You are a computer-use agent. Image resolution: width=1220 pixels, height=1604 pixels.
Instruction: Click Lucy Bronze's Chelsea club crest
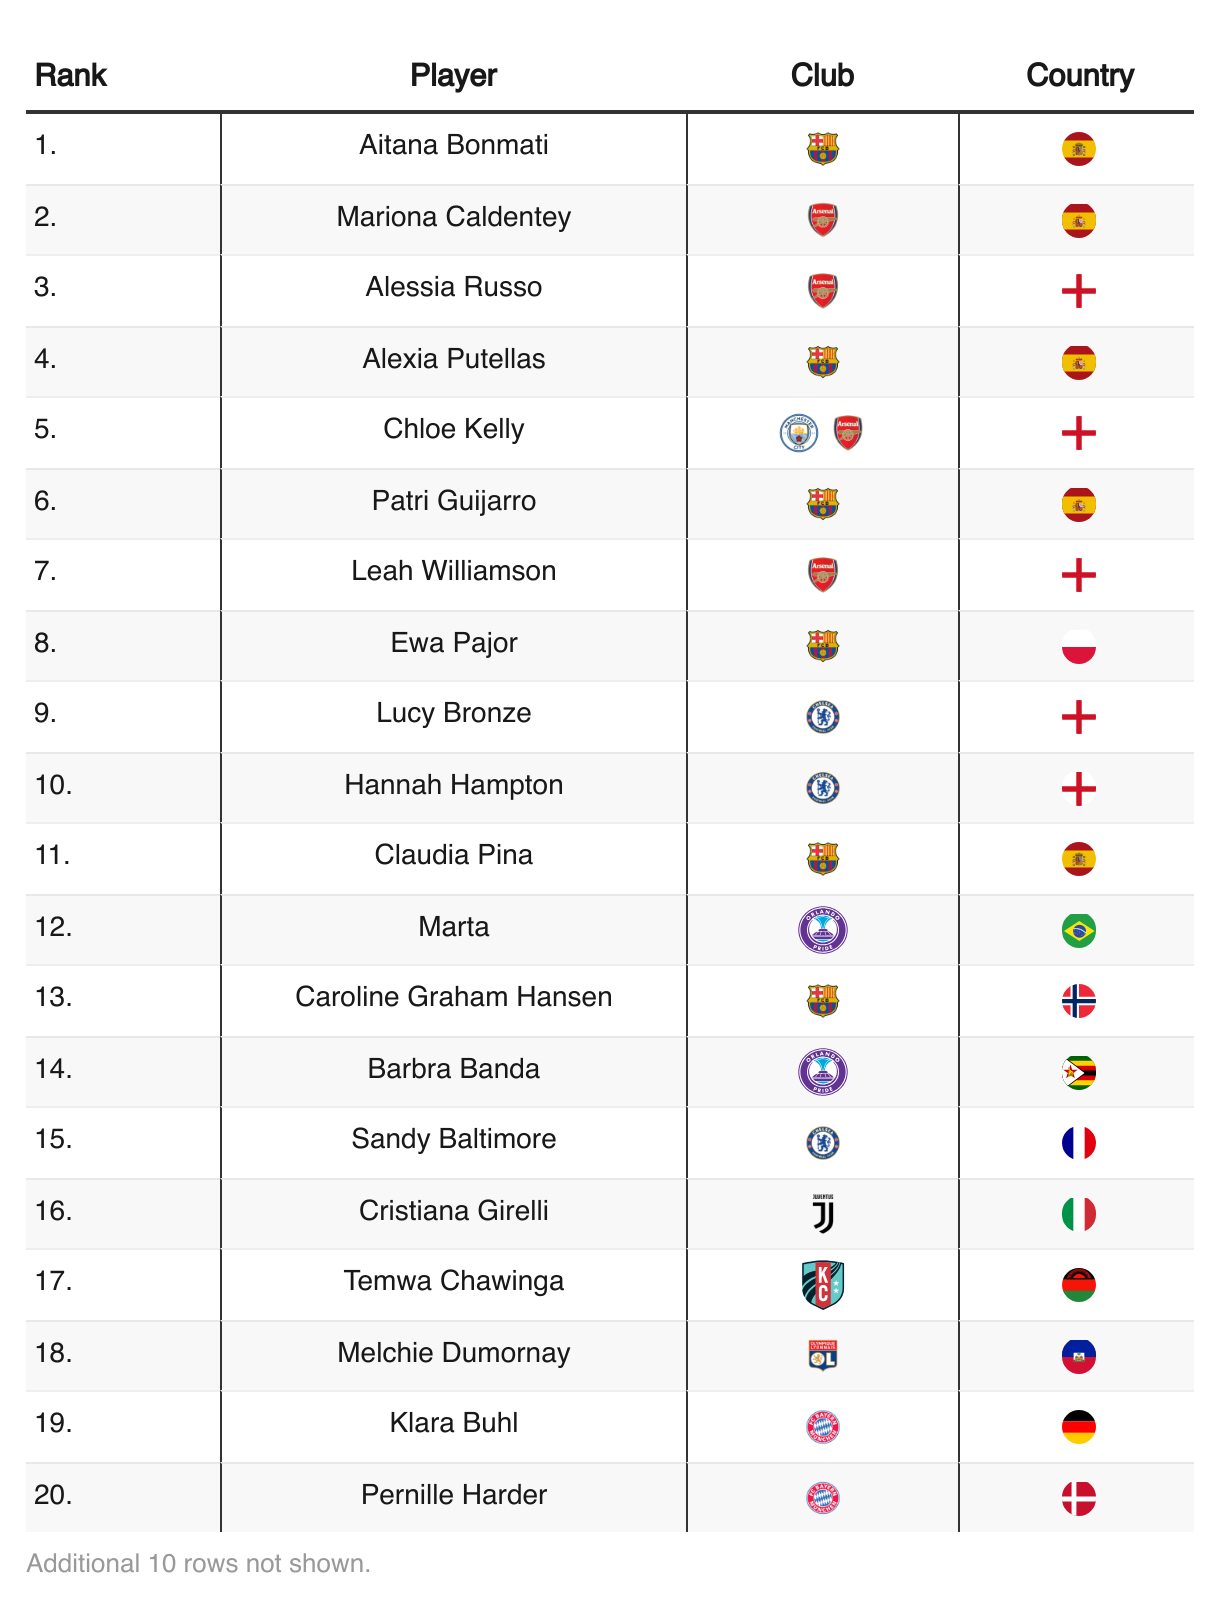pyautogui.click(x=822, y=717)
